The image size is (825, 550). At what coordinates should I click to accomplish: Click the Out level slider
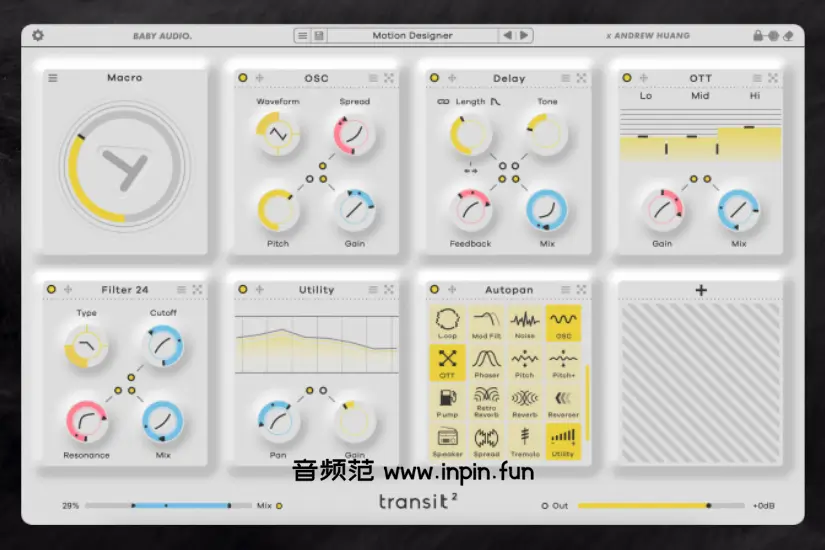click(x=661, y=506)
